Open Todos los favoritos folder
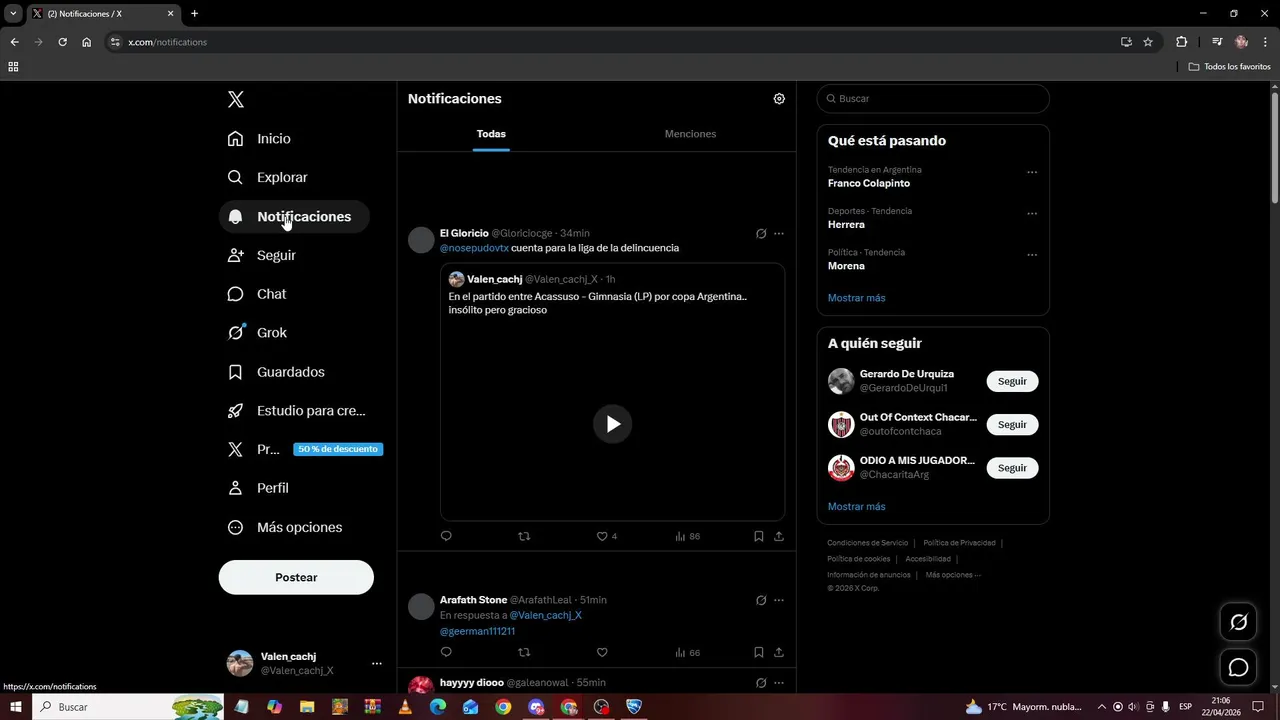 (x=1229, y=67)
